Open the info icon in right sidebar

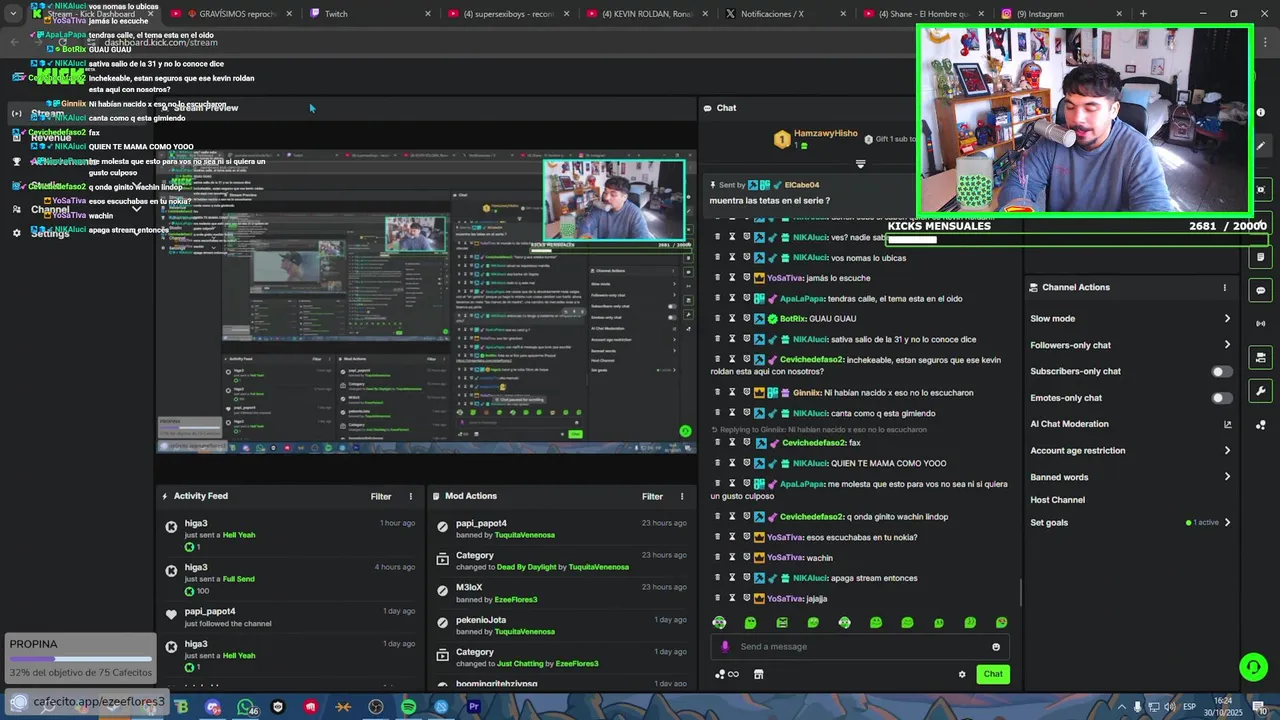[1260, 113]
